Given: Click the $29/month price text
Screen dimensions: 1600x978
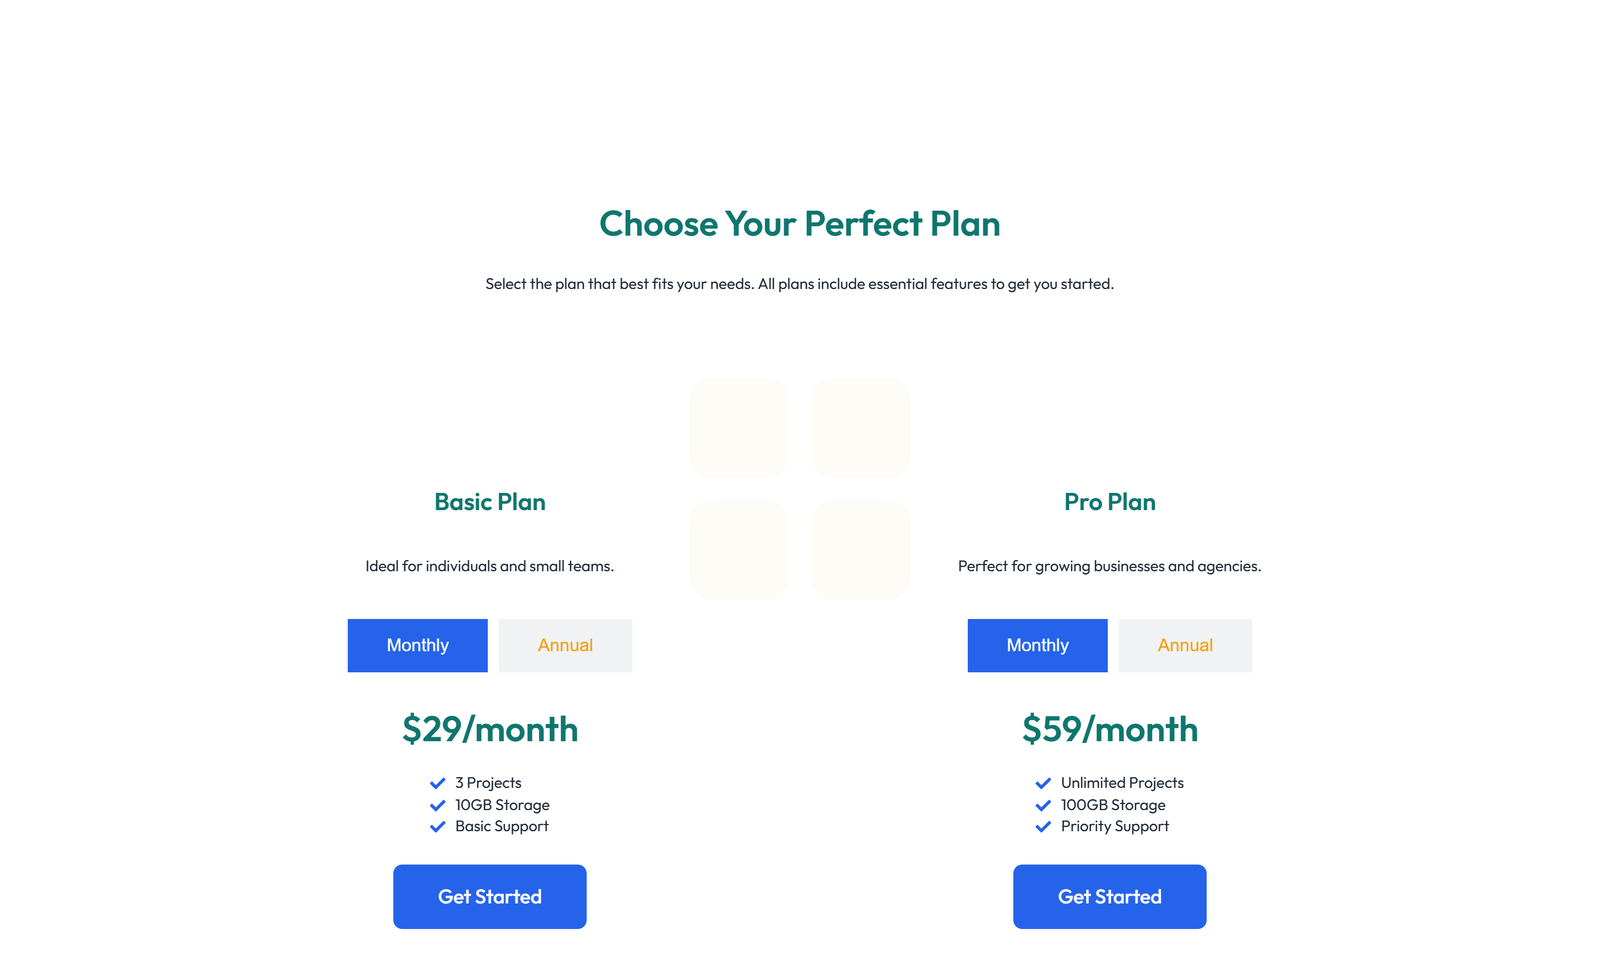Looking at the screenshot, I should [x=489, y=729].
